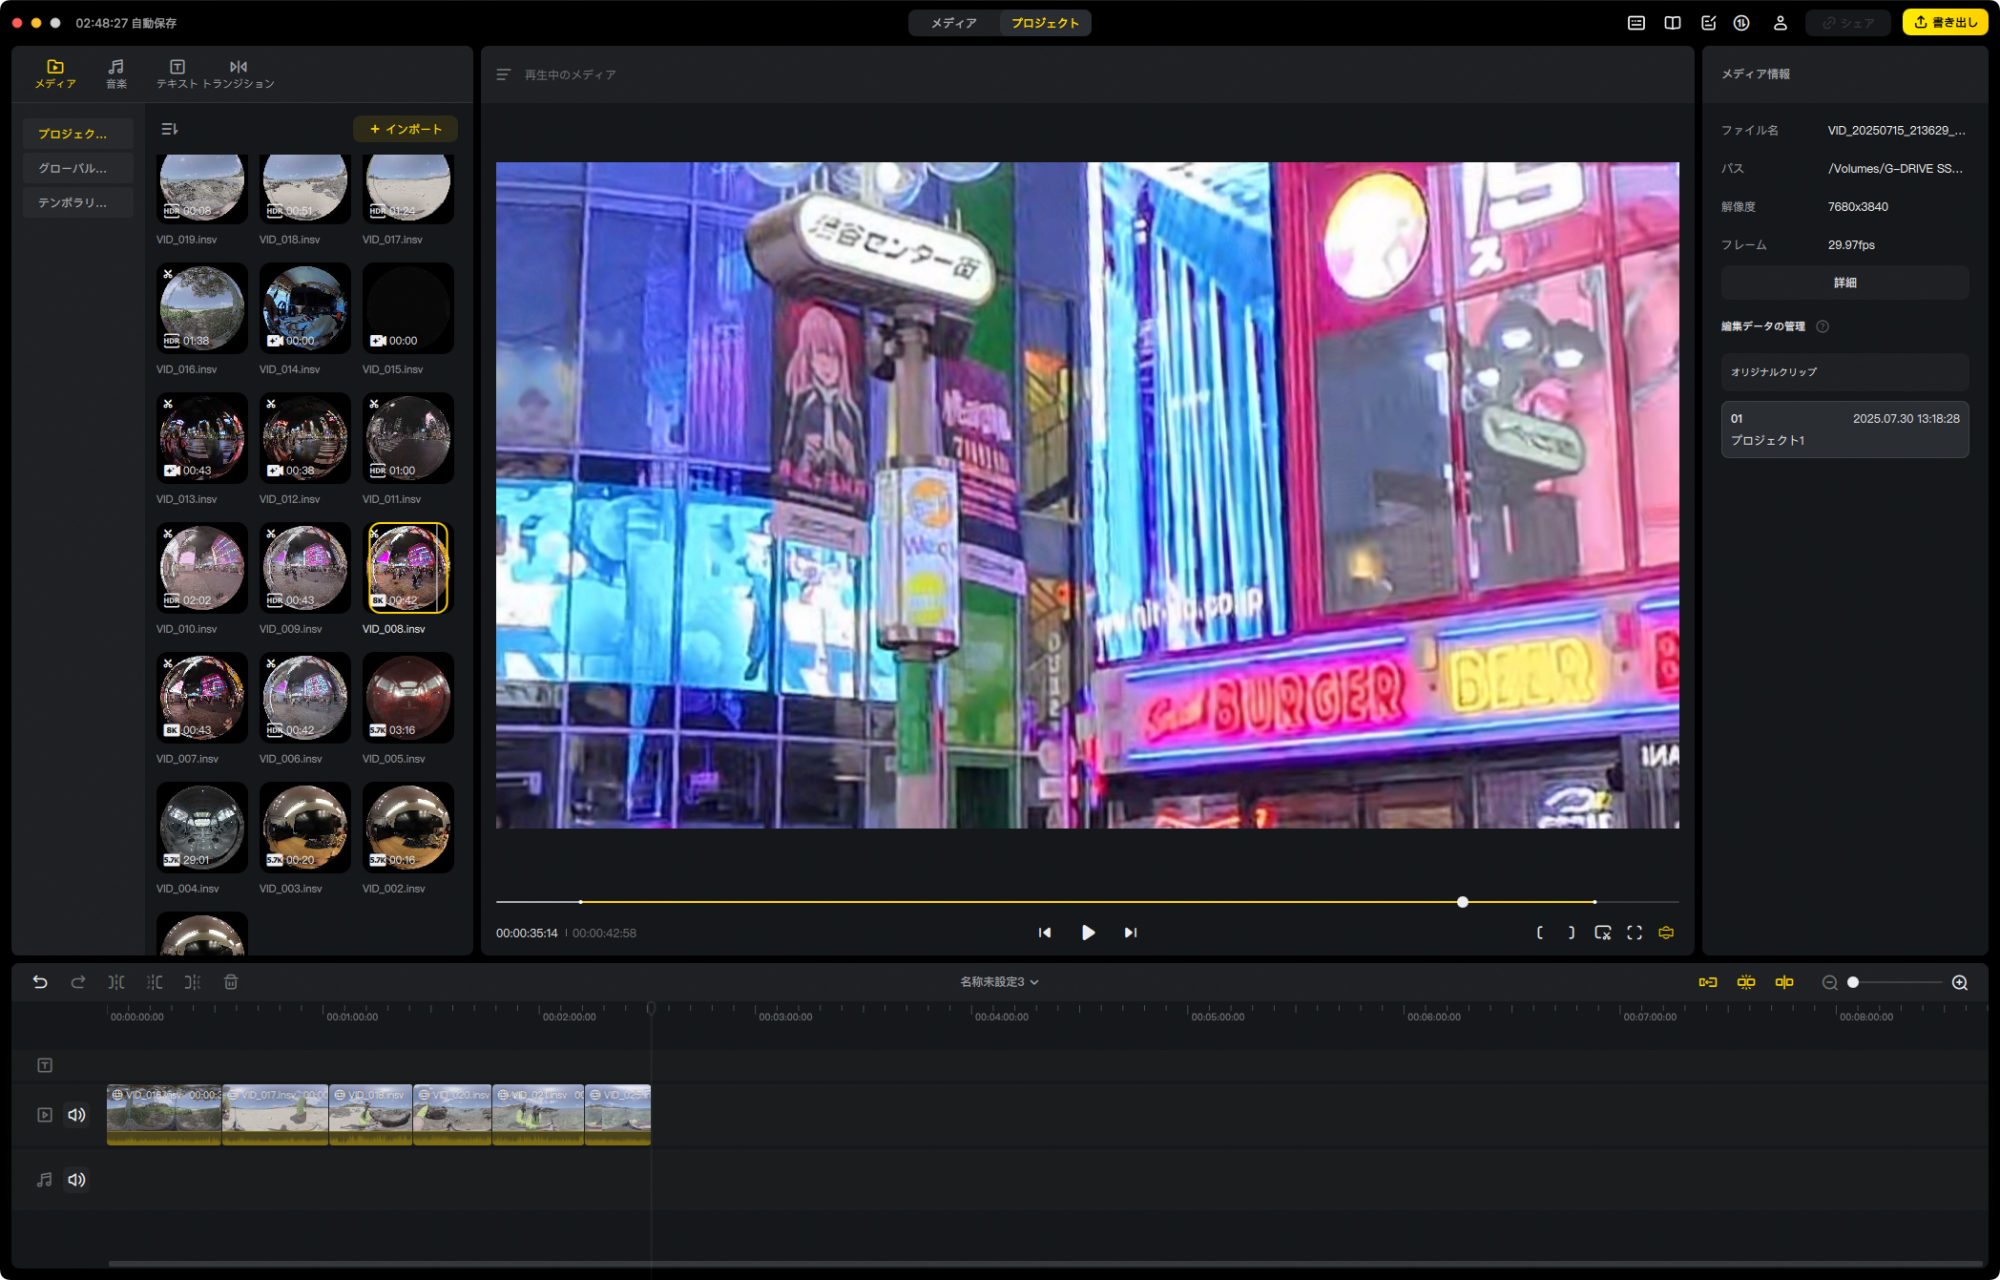Trim clip end to playhead
The height and width of the screenshot is (1280, 2000).
point(192,982)
